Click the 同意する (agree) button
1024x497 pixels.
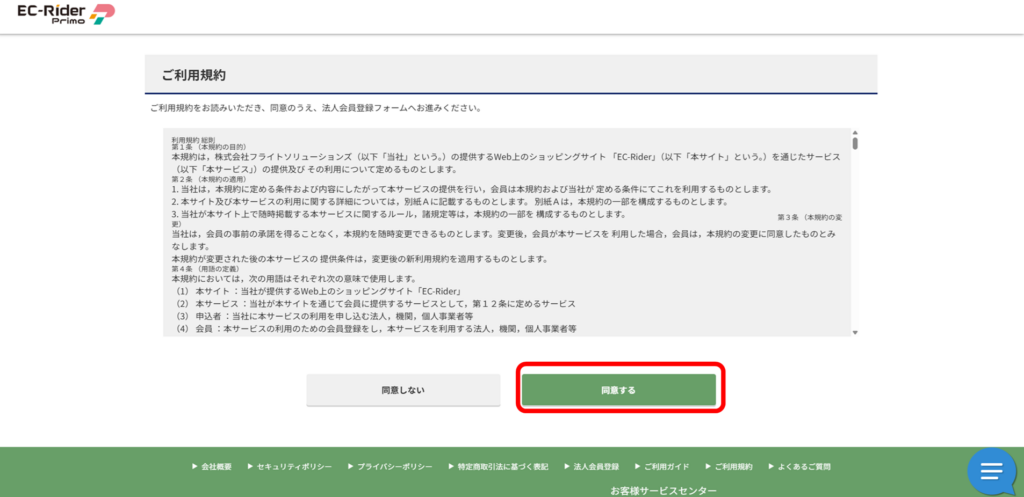point(618,390)
